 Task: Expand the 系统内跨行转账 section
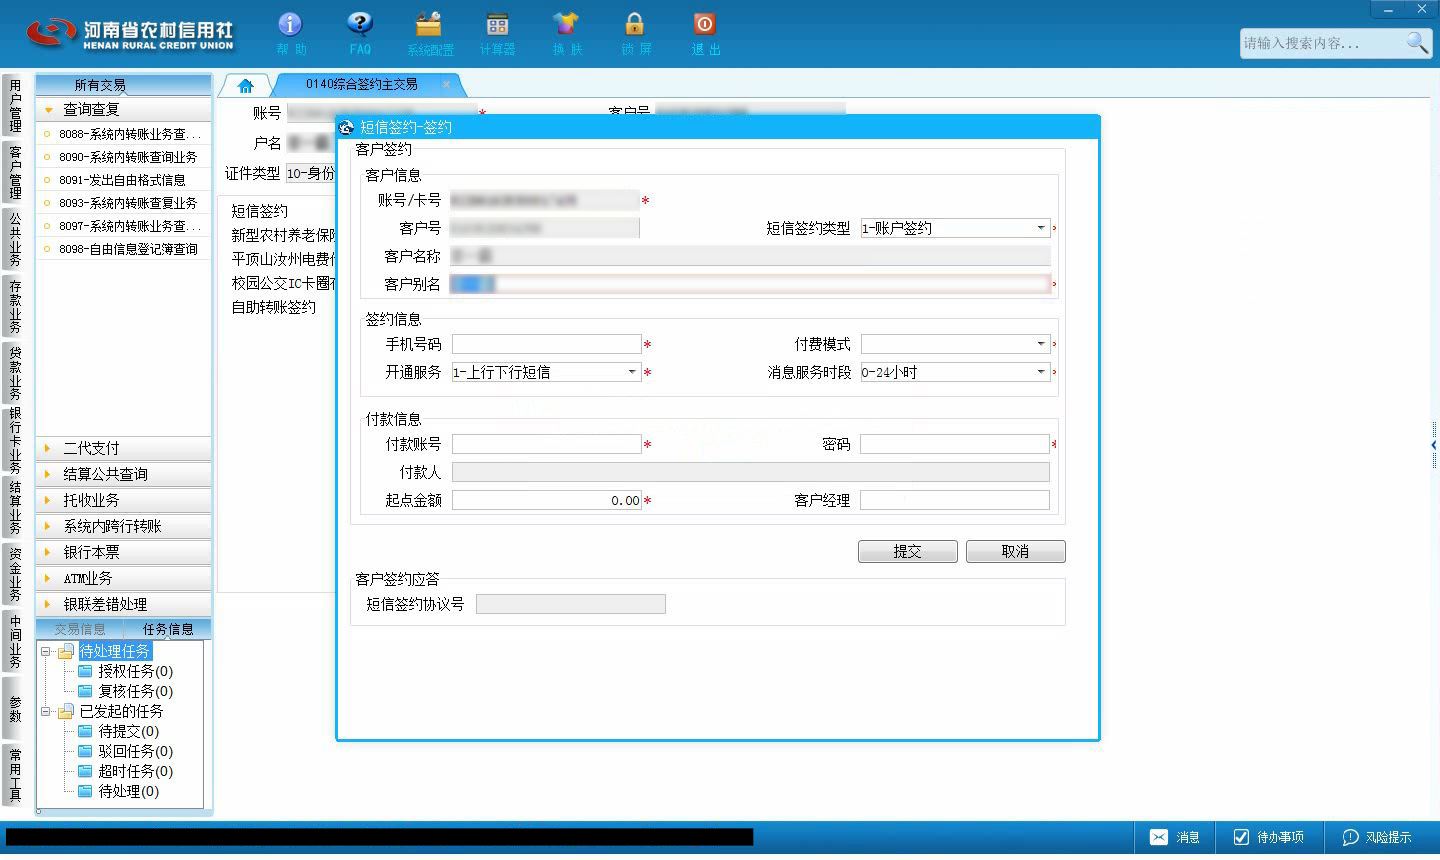click(123, 526)
